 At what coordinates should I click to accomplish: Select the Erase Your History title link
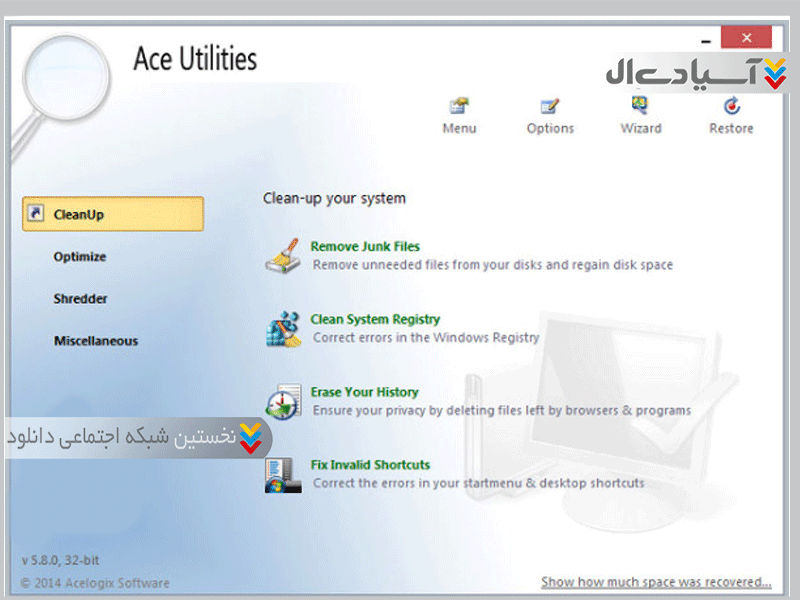(x=364, y=392)
